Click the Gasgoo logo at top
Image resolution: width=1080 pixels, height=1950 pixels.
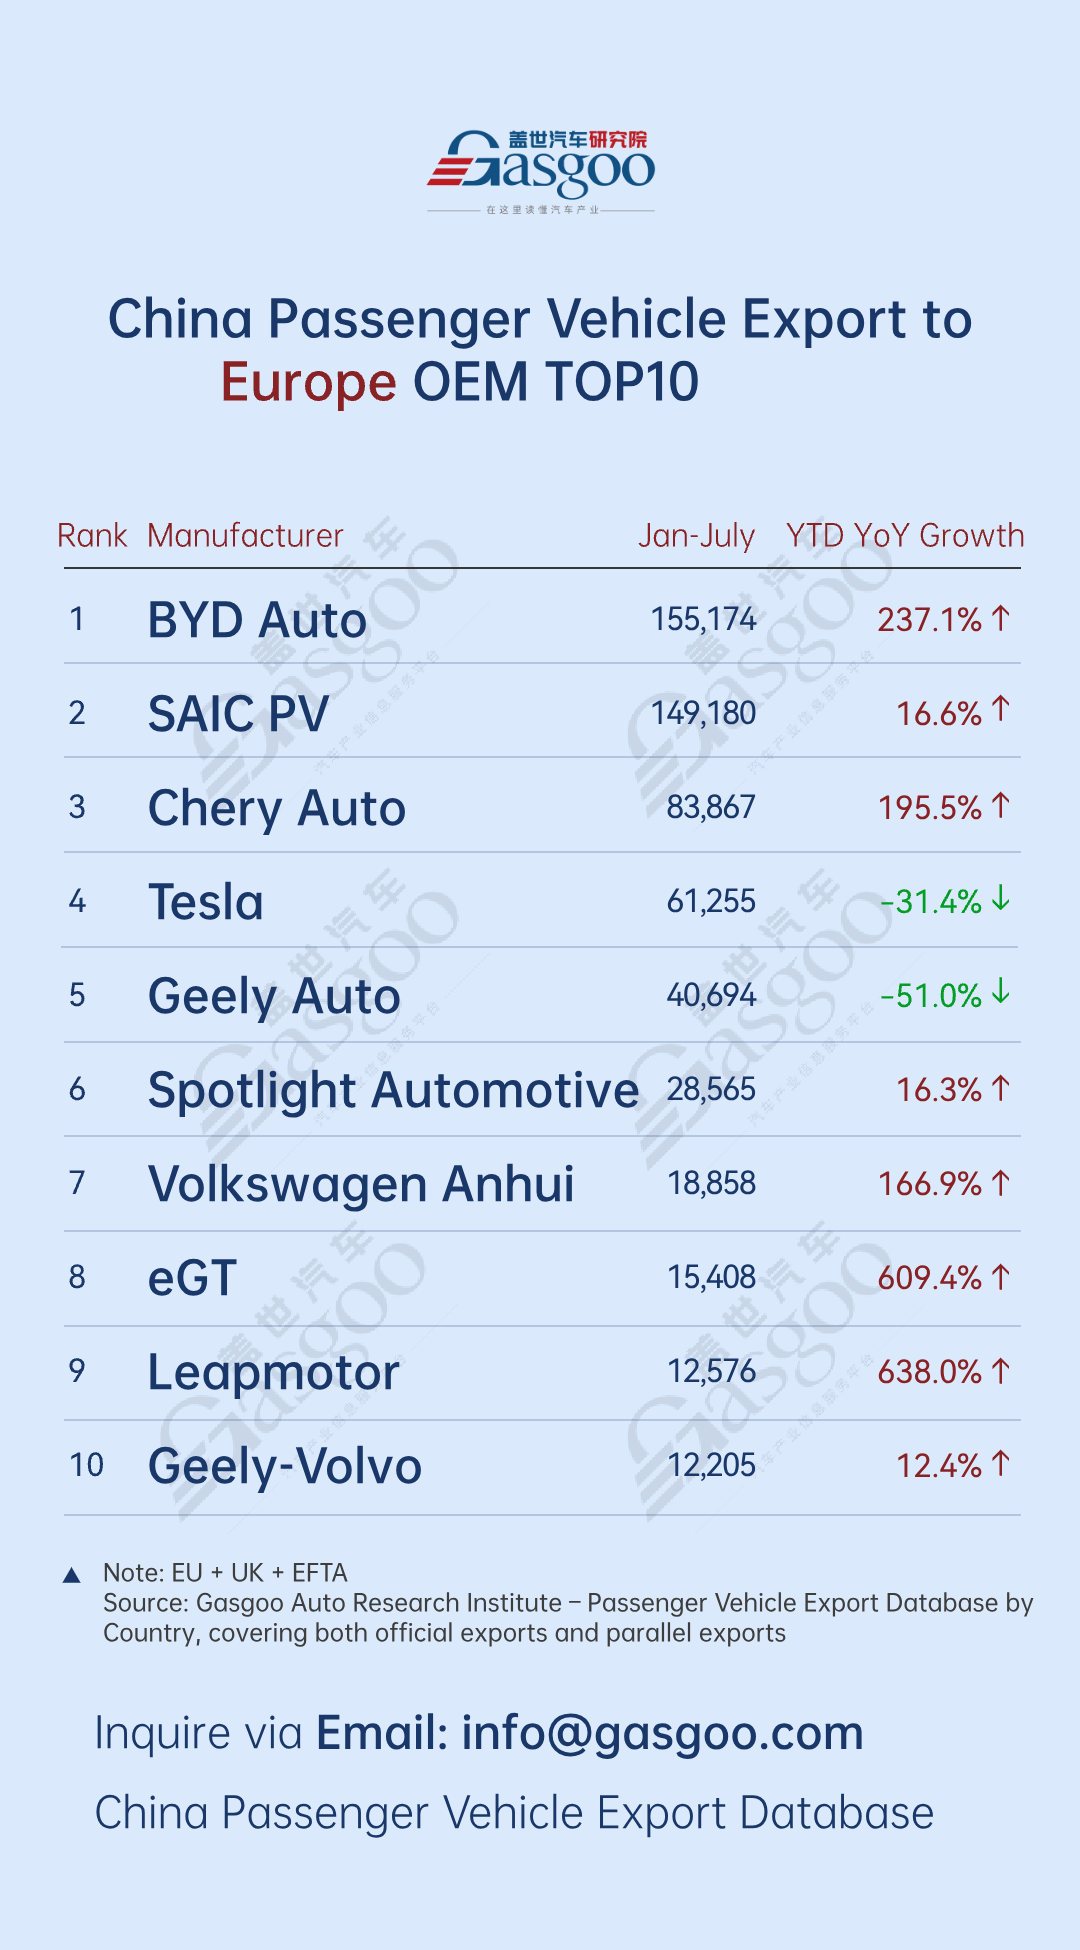pos(541,168)
